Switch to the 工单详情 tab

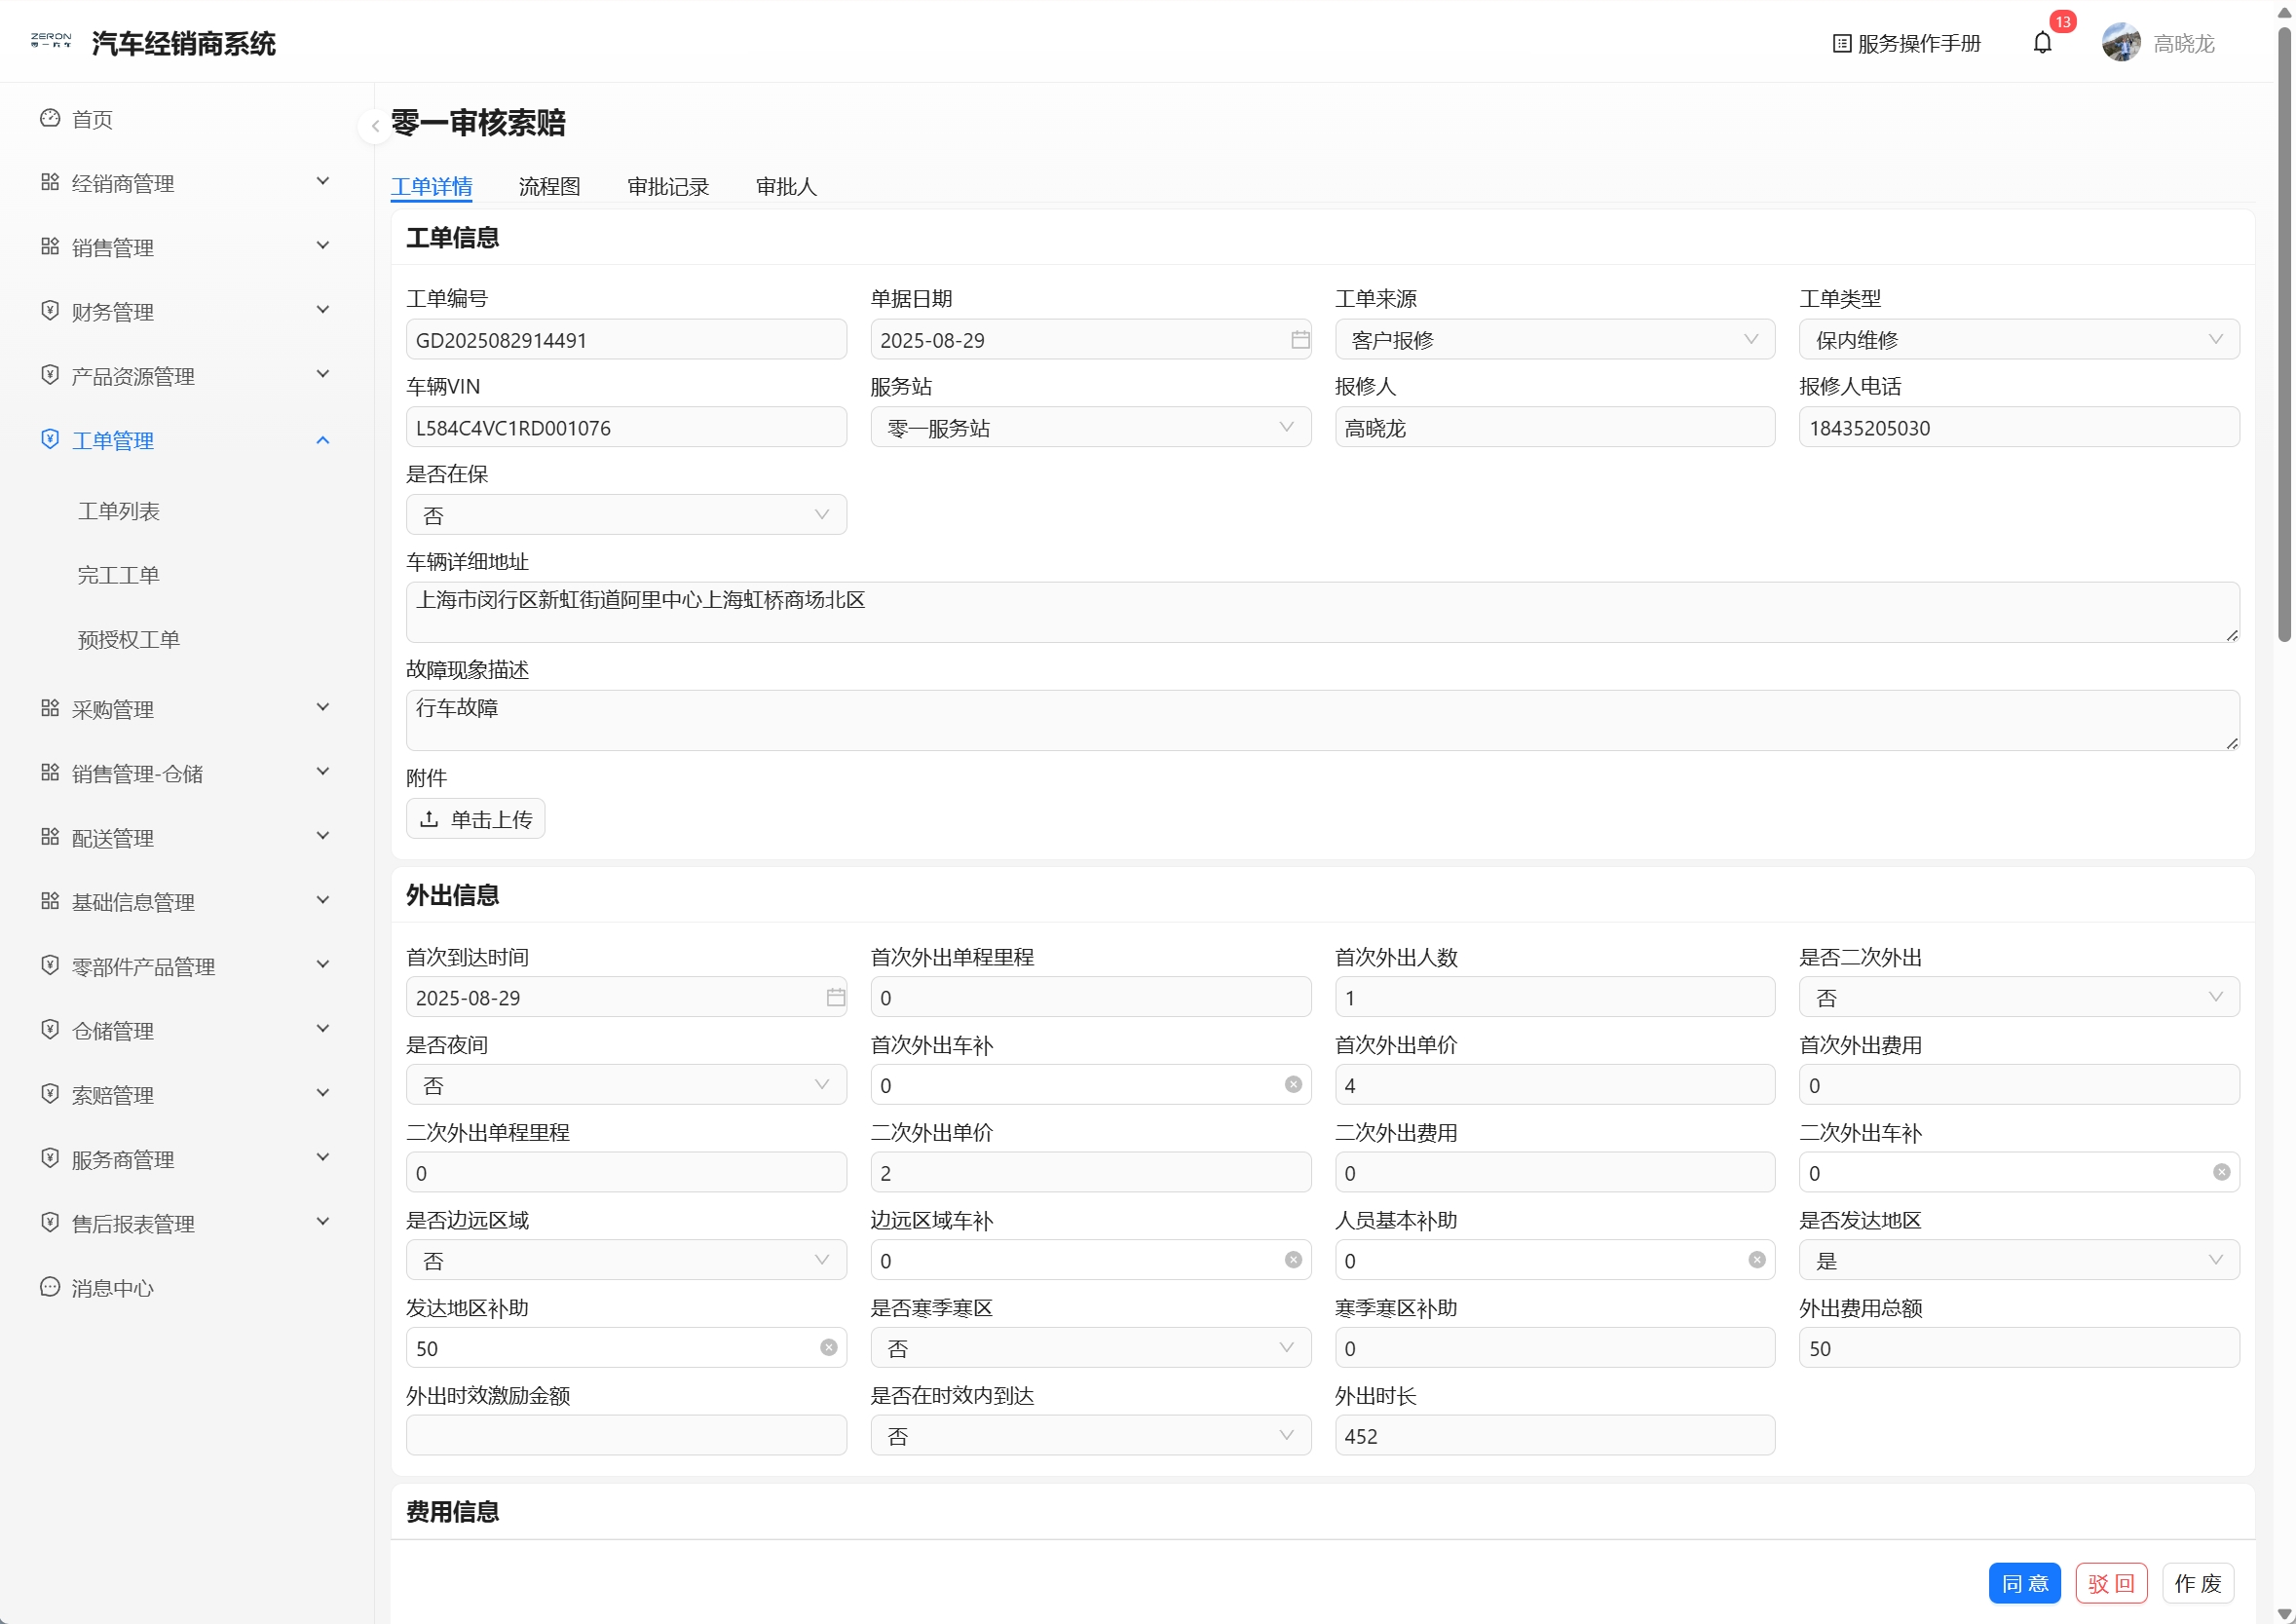tap(431, 186)
